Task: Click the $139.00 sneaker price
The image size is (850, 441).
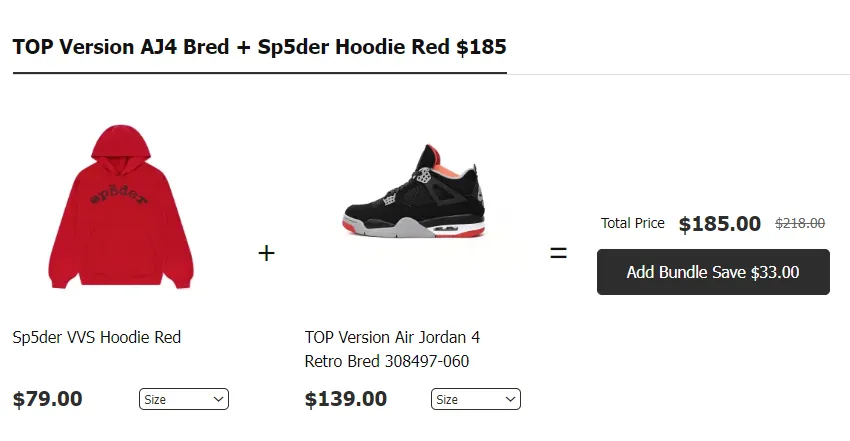Action: point(346,399)
